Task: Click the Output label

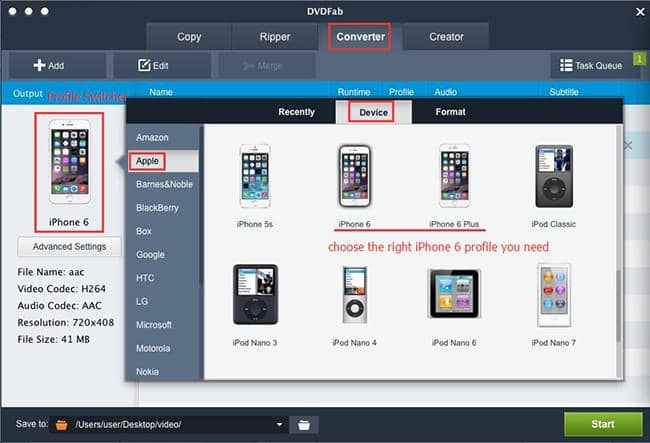Action: pos(28,94)
